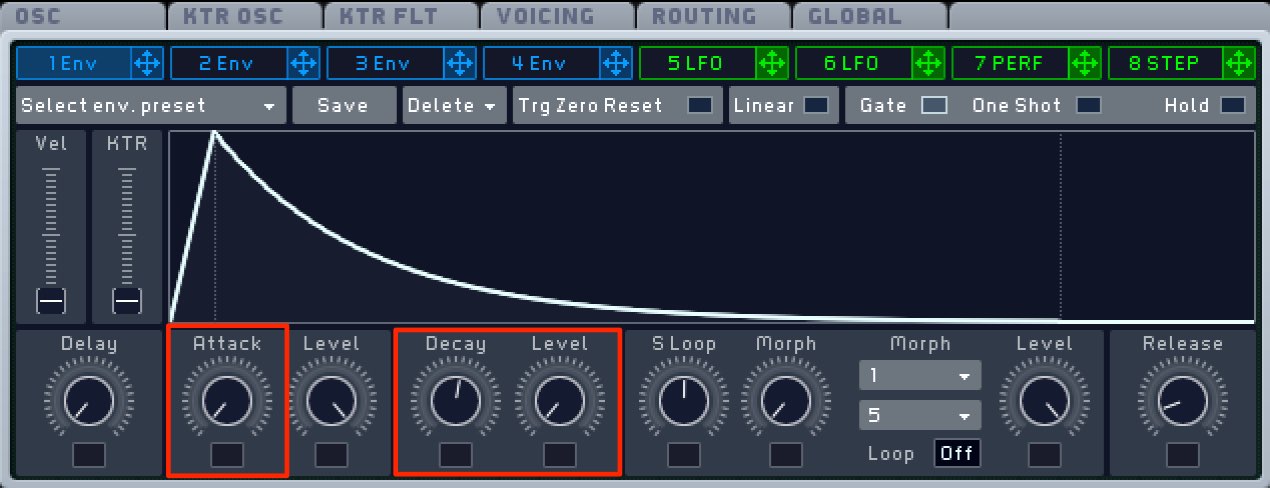Click the move-arrows icon beside 2 Env

coord(303,64)
